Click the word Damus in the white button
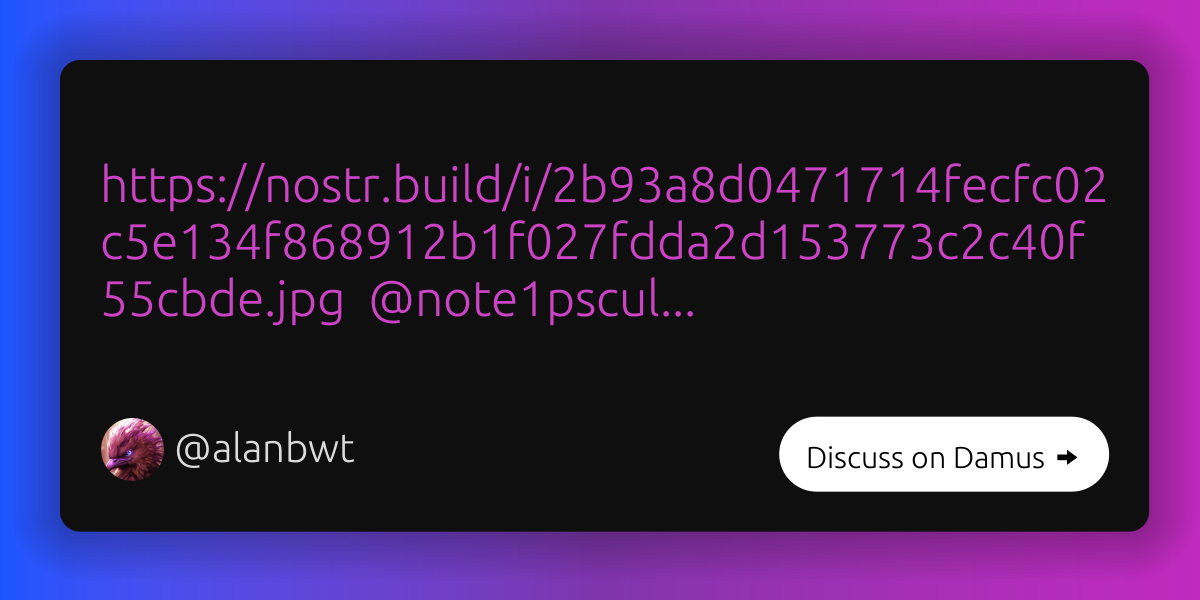Viewport: 1200px width, 600px height. pyautogui.click(x=998, y=458)
